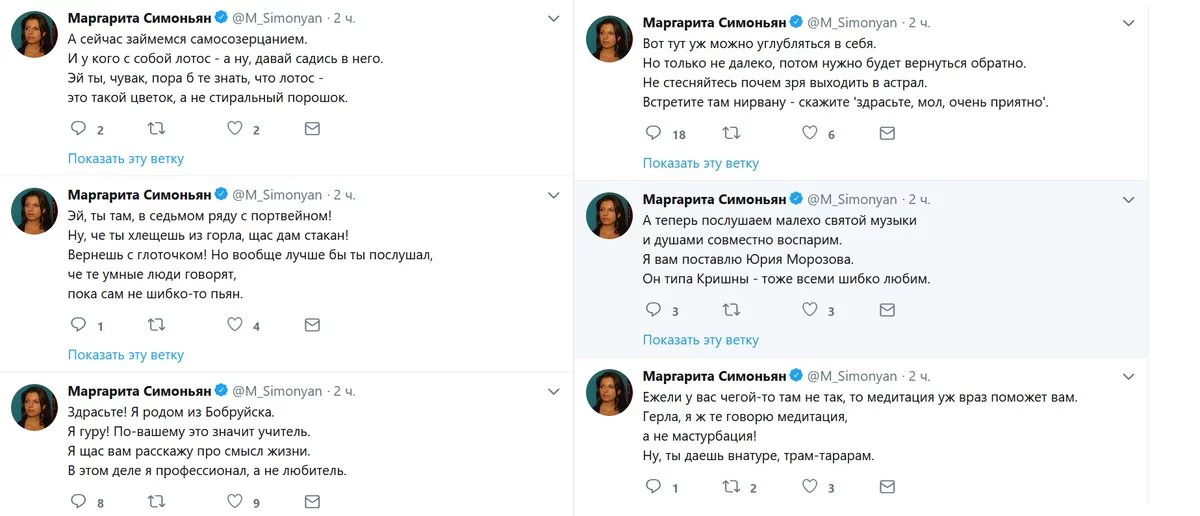
Task: Expand options chevron on портвейн tweet
Action: click(x=554, y=195)
